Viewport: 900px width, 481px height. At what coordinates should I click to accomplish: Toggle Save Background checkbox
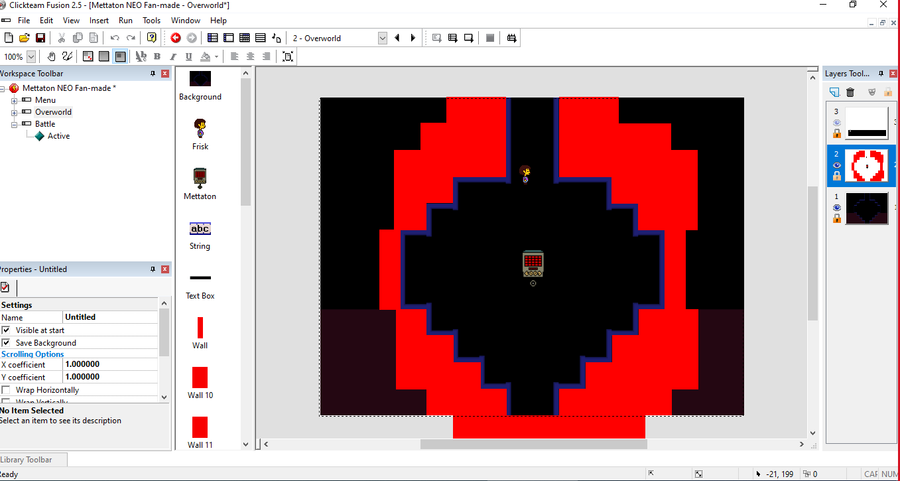[x=6, y=343]
